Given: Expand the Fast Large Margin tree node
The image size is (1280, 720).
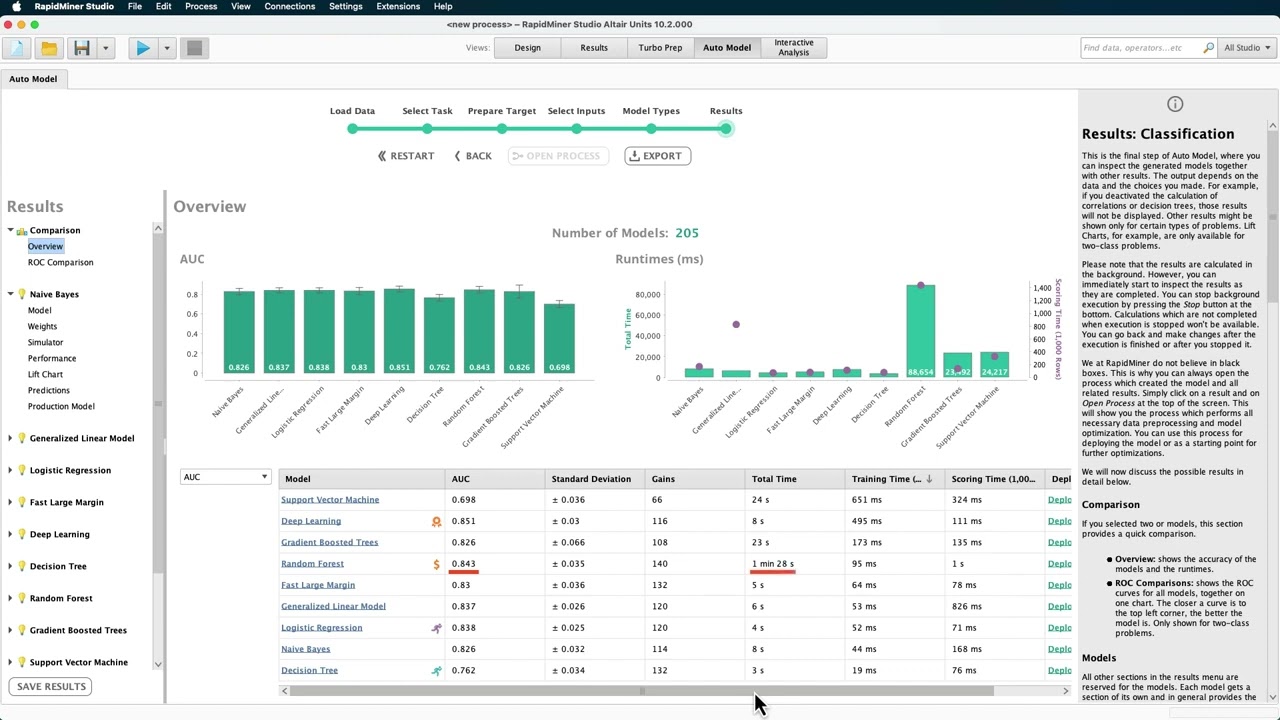Looking at the screenshot, I should [x=10, y=503].
